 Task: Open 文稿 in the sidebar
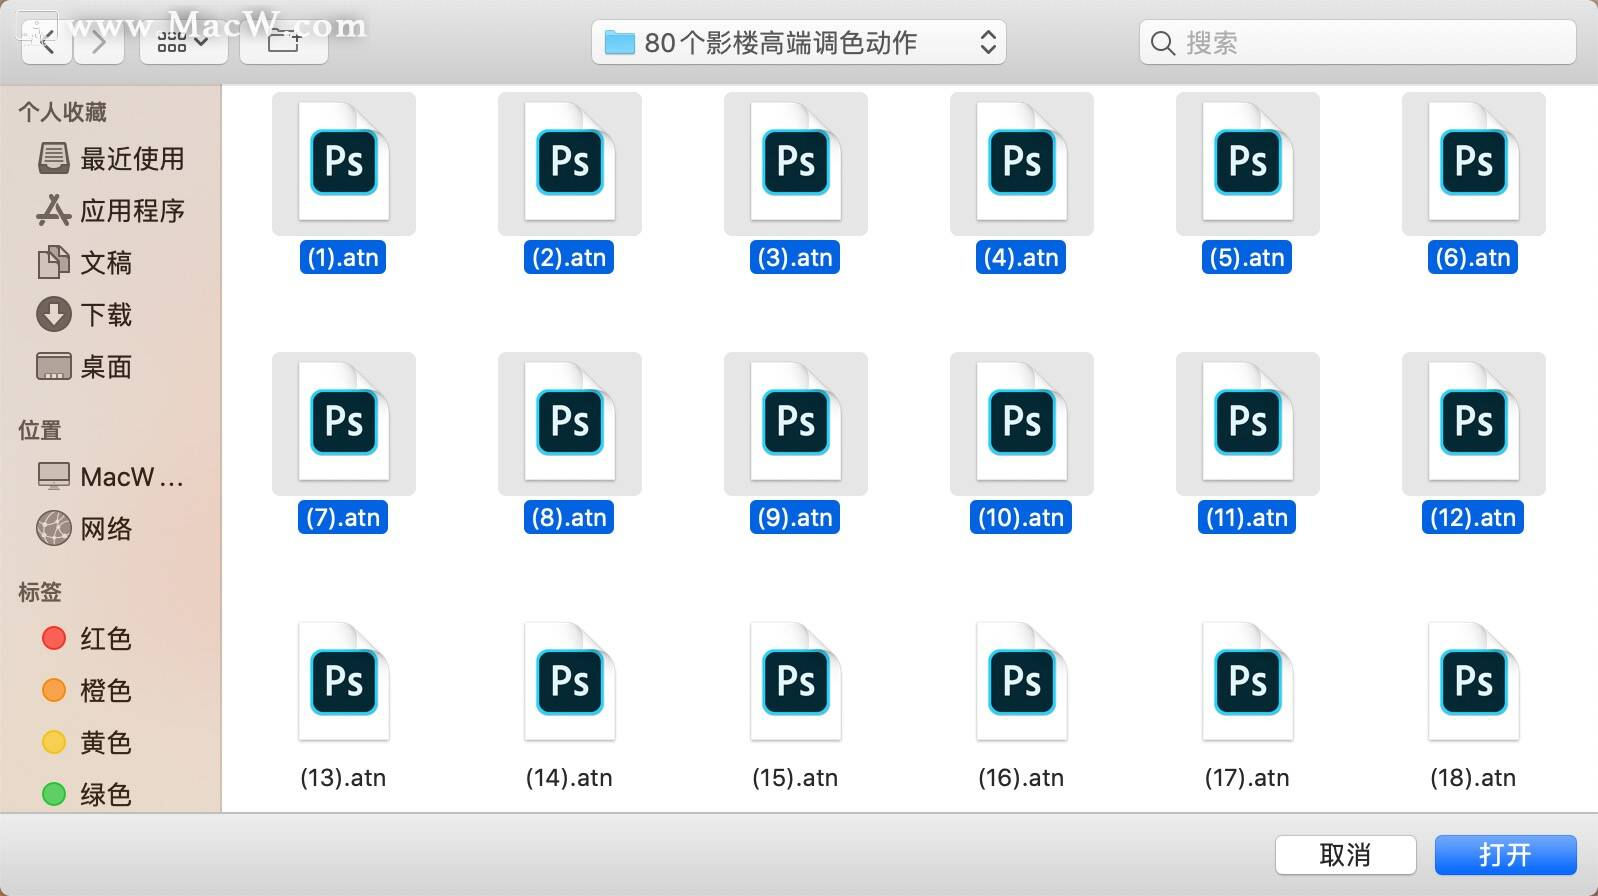[86, 263]
